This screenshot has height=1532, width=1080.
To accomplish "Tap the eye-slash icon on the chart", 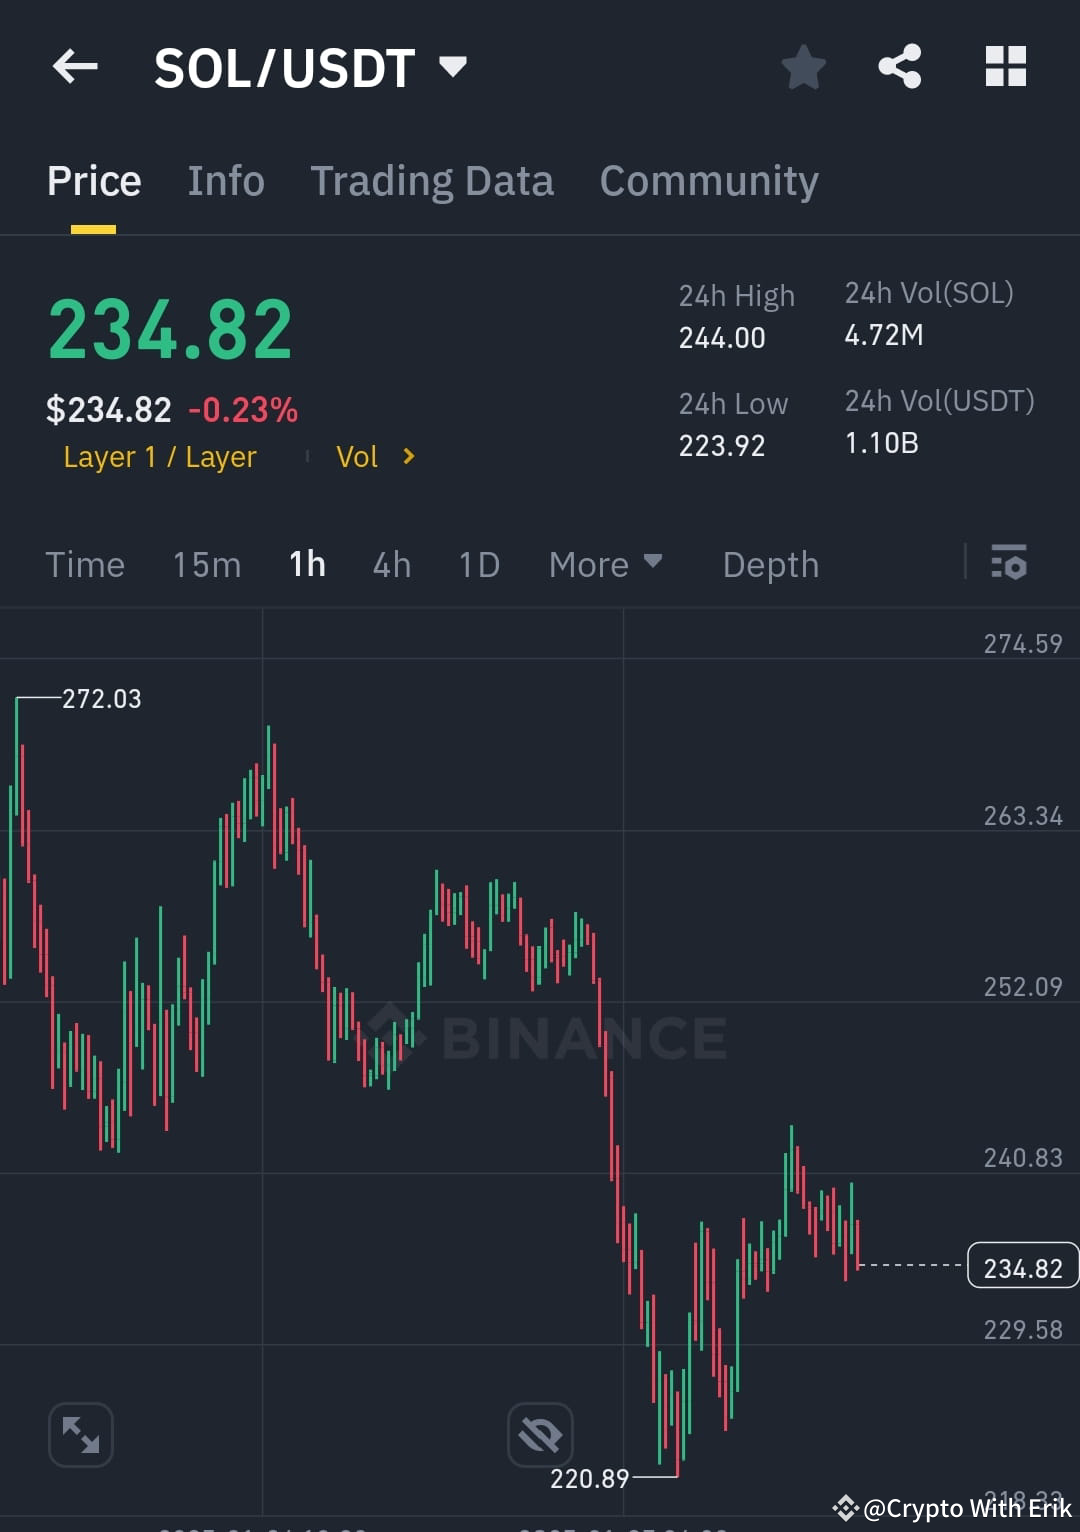I will (x=540, y=1434).
